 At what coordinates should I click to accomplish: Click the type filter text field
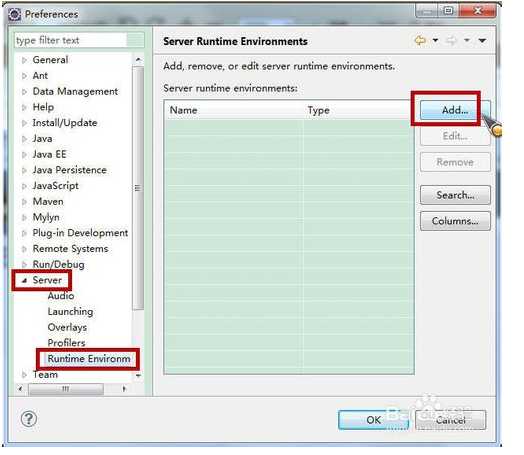coord(79,40)
